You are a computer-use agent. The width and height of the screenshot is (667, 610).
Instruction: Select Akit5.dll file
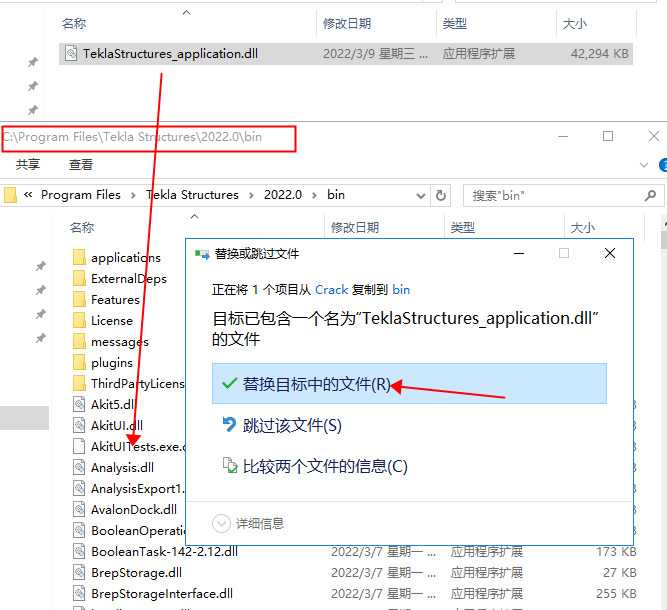pyautogui.click(x=112, y=404)
